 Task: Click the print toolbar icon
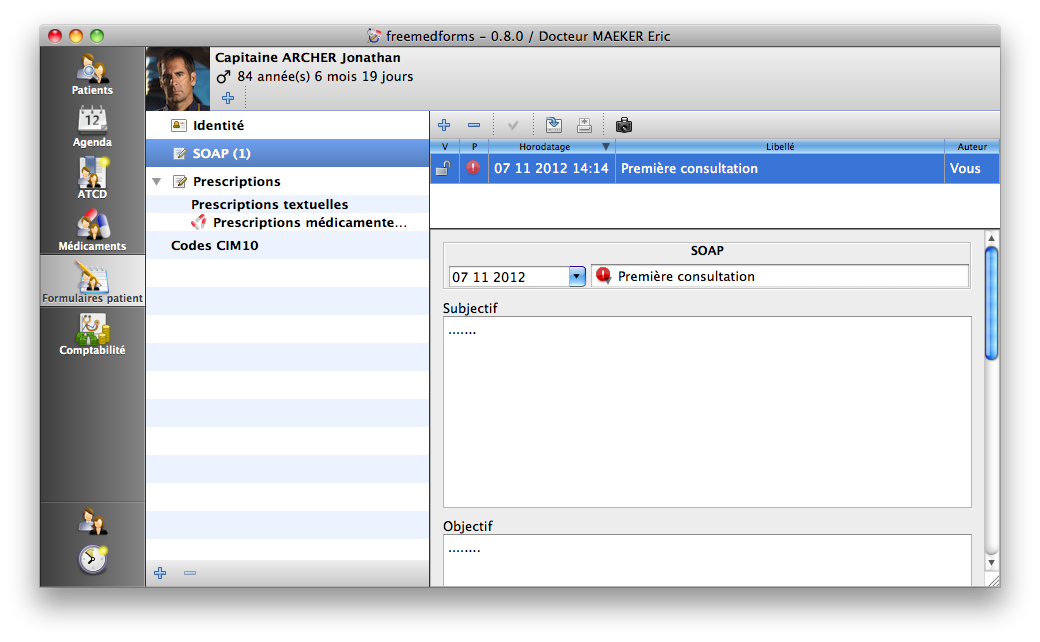[x=584, y=125]
